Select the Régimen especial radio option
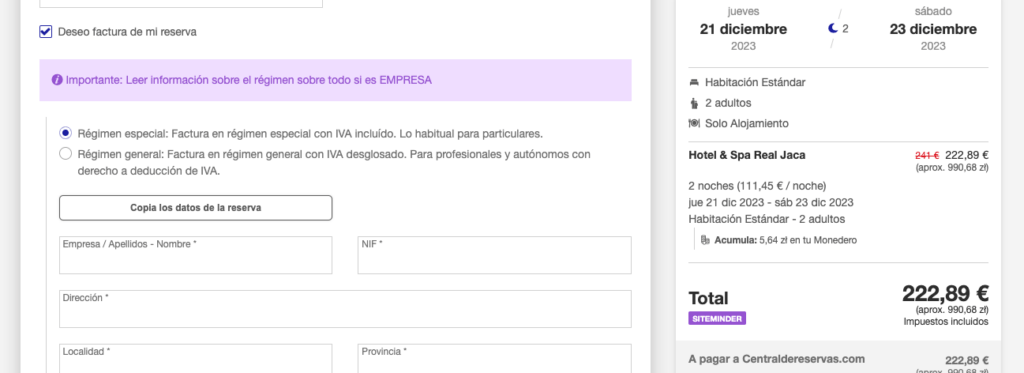This screenshot has height=373, width=1024. [x=65, y=133]
